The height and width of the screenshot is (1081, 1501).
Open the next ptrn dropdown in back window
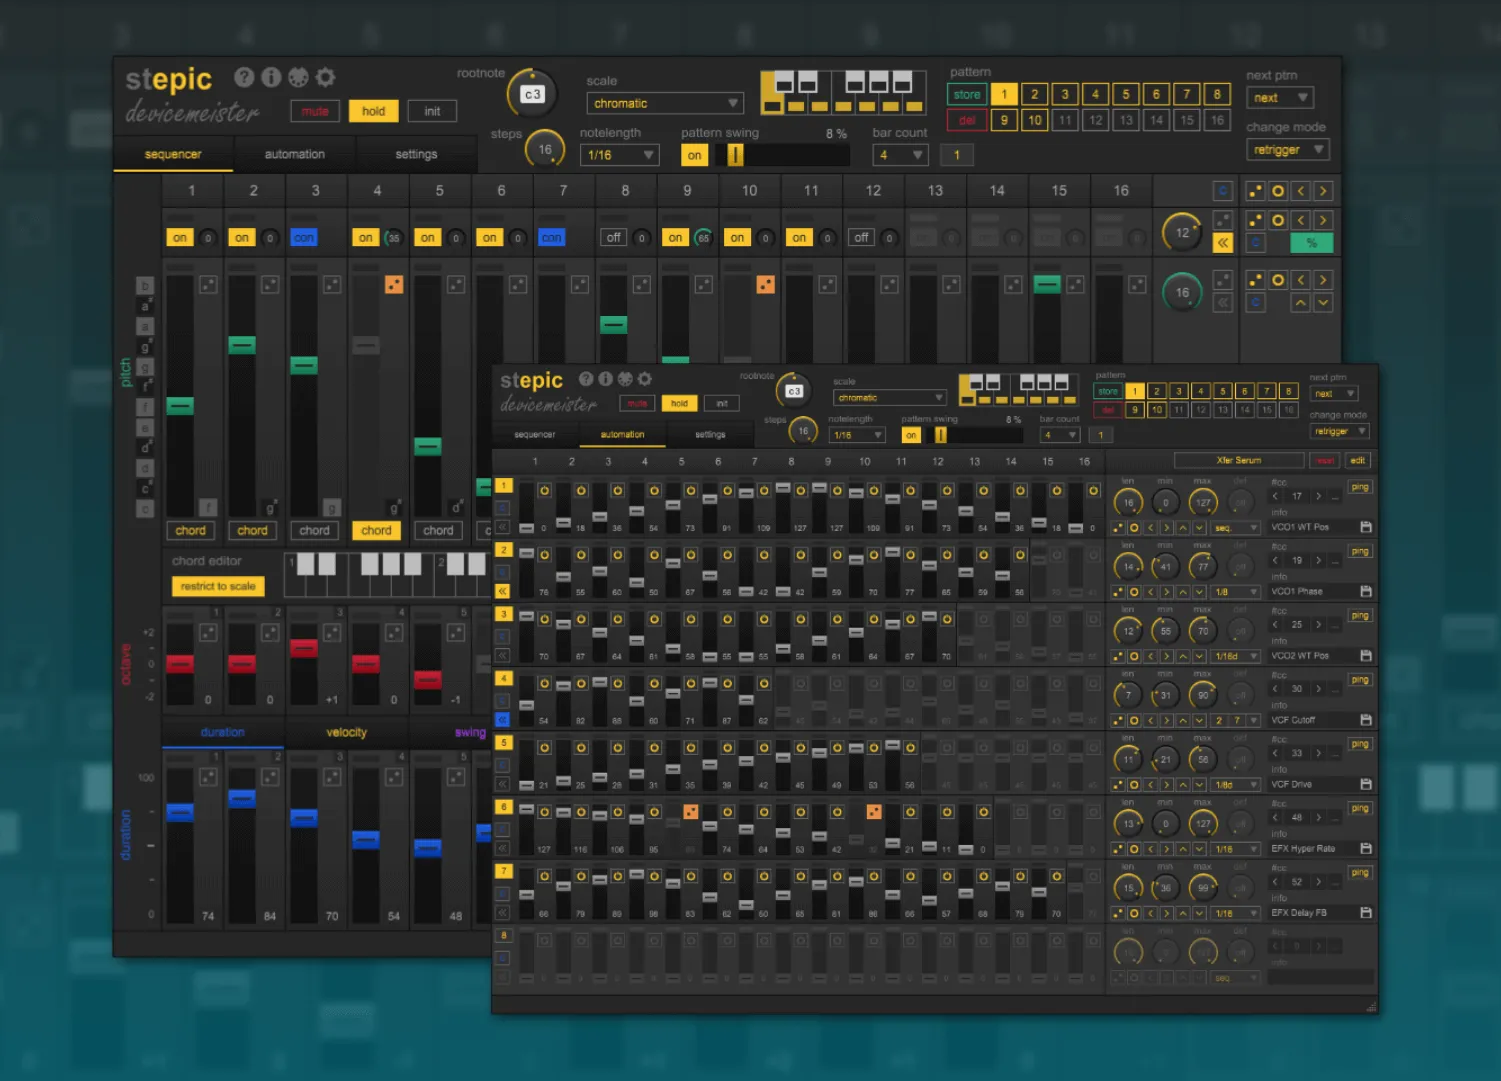[x=1280, y=98]
